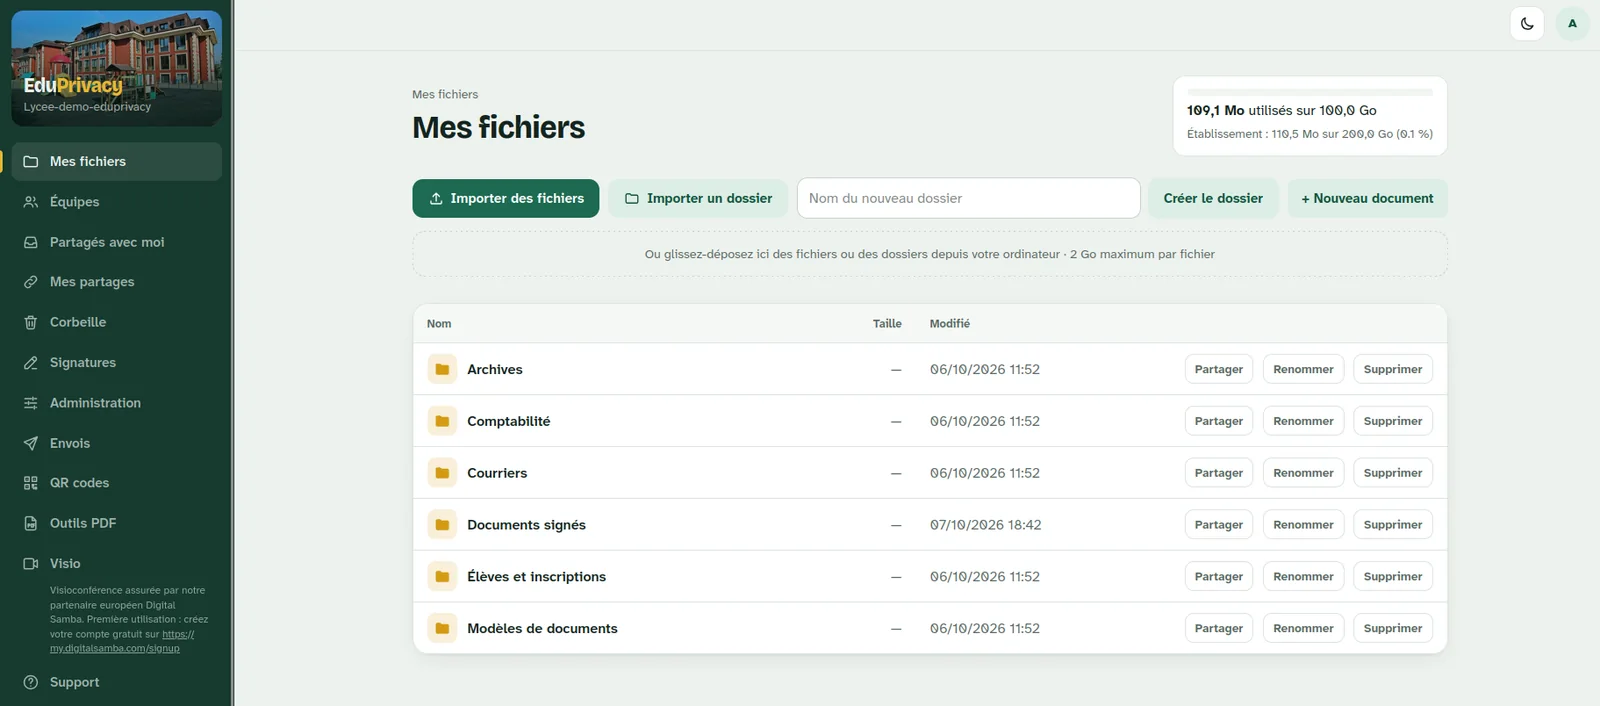
Task: Share the Archives folder with Partager
Action: 1219,369
